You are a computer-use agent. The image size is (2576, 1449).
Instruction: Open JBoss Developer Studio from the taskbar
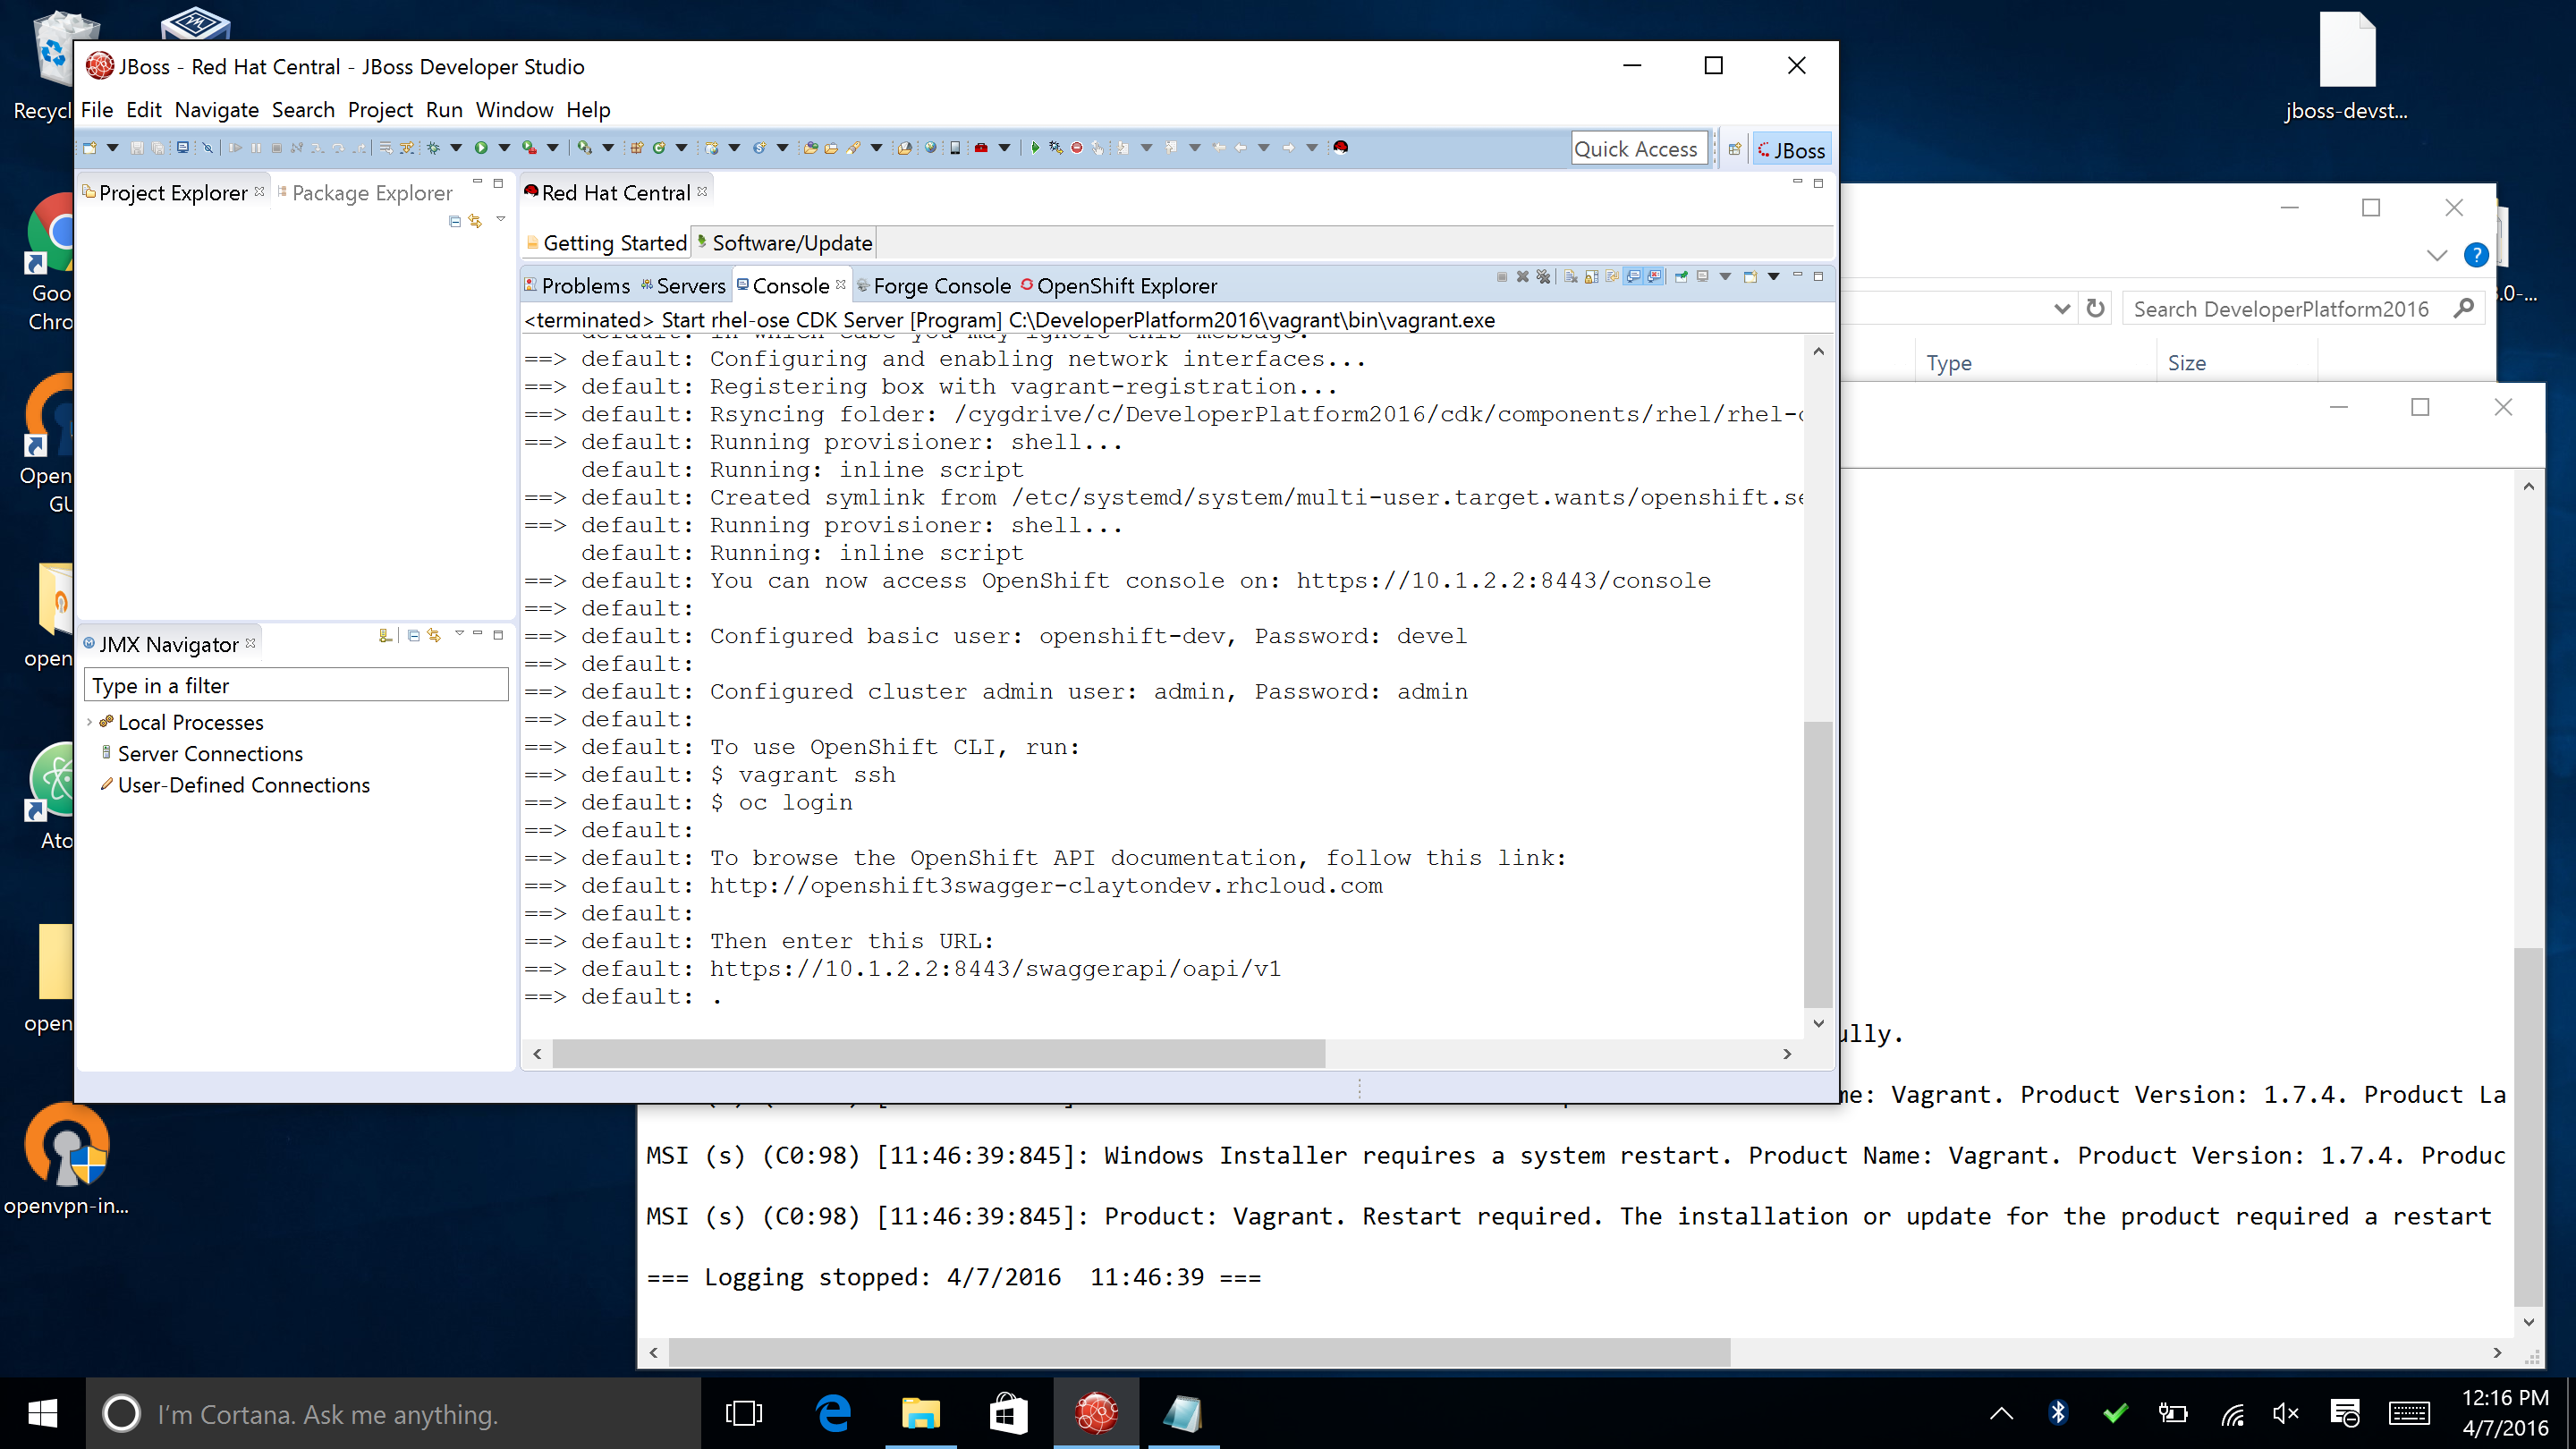point(1096,1413)
